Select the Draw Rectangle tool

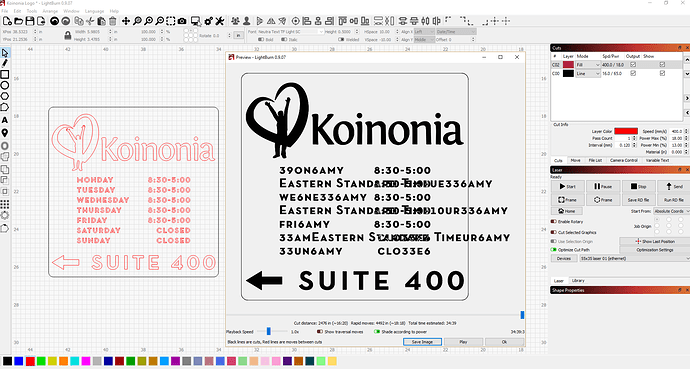click(5, 74)
